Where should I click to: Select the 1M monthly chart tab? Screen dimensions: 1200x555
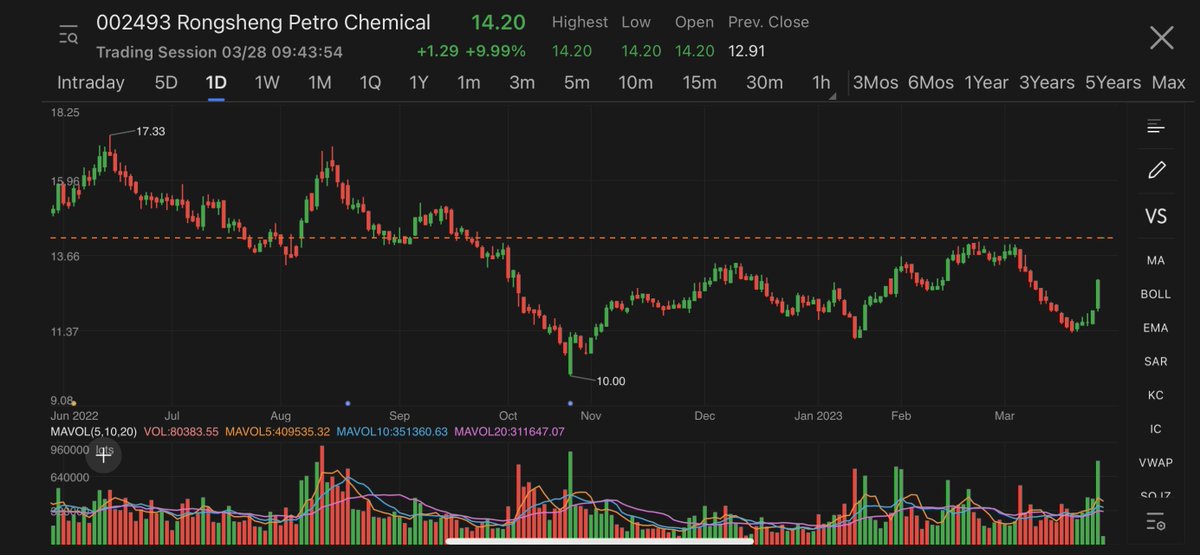tap(319, 82)
